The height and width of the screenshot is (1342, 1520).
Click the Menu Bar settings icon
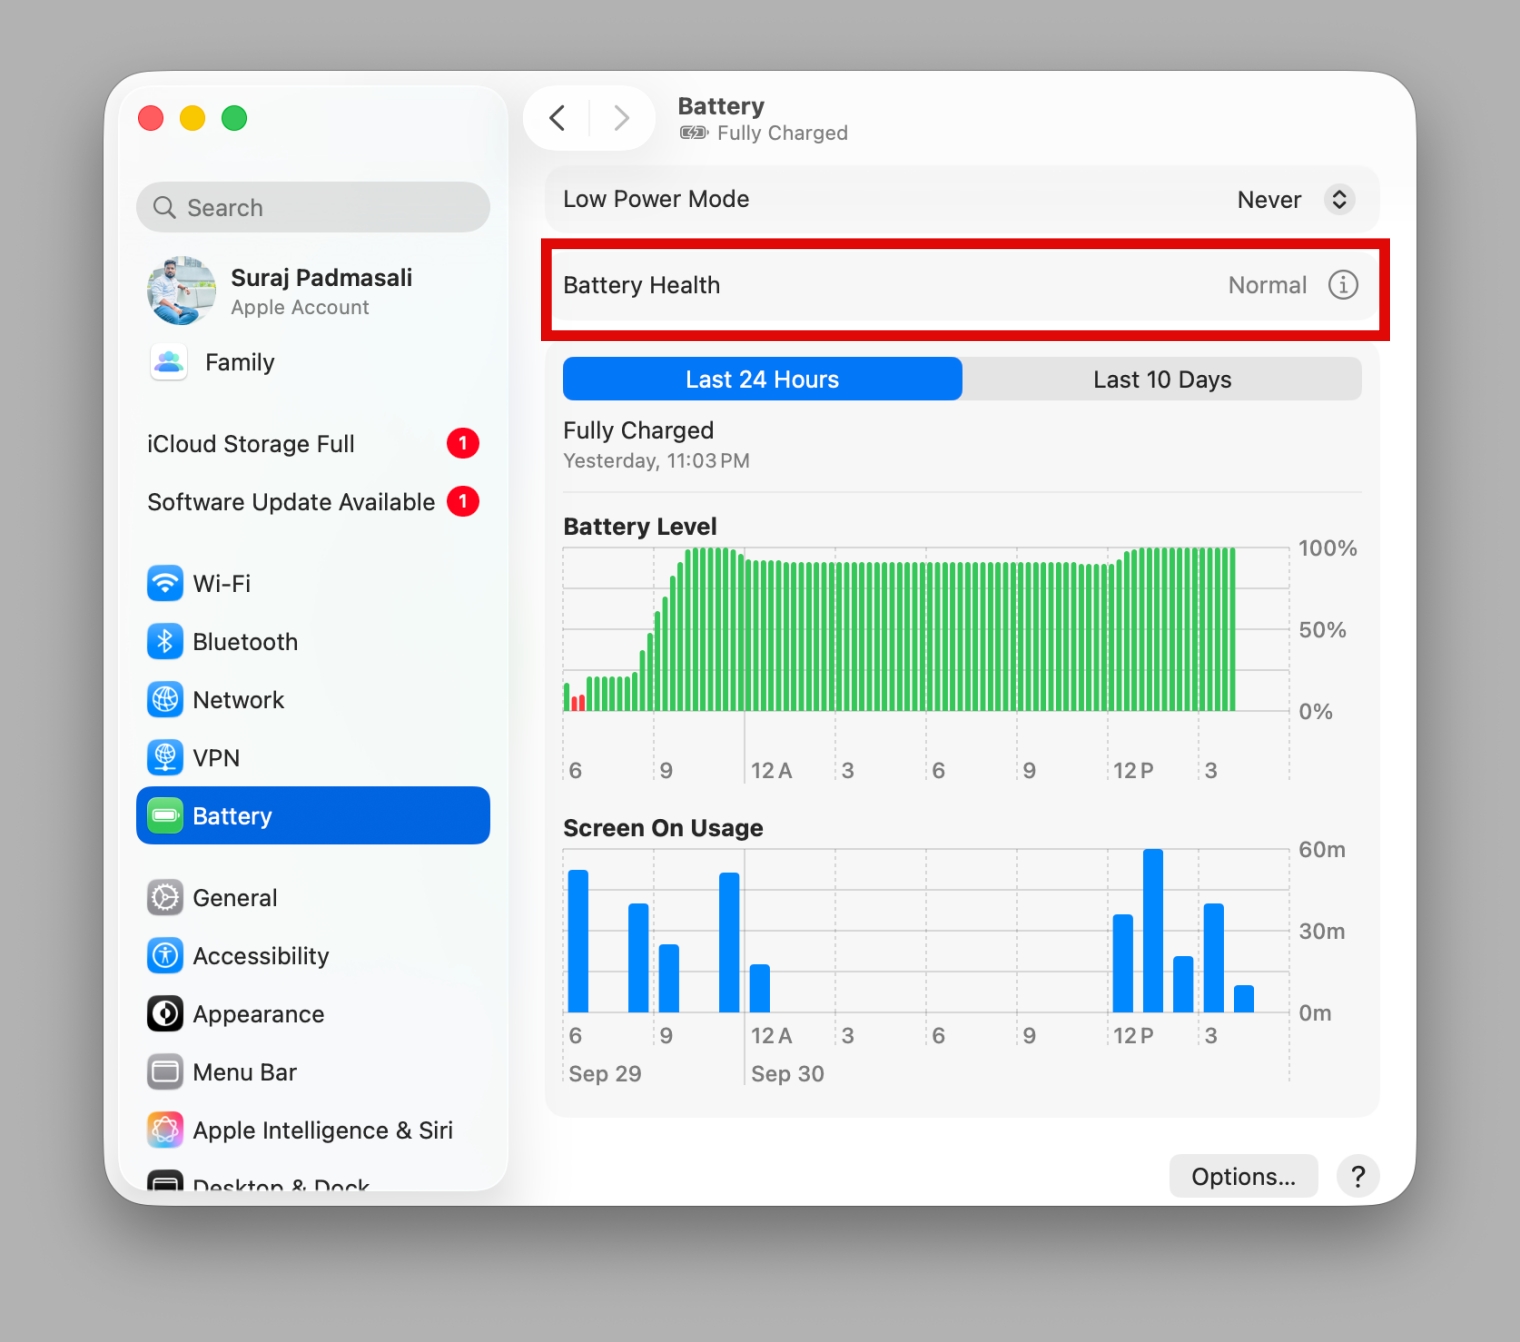point(165,1071)
